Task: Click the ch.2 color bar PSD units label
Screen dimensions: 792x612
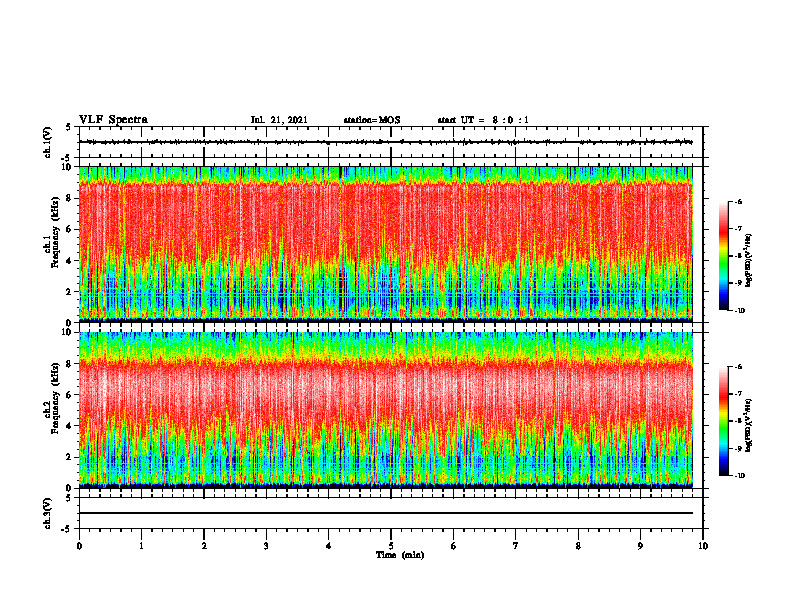Action: [x=749, y=424]
